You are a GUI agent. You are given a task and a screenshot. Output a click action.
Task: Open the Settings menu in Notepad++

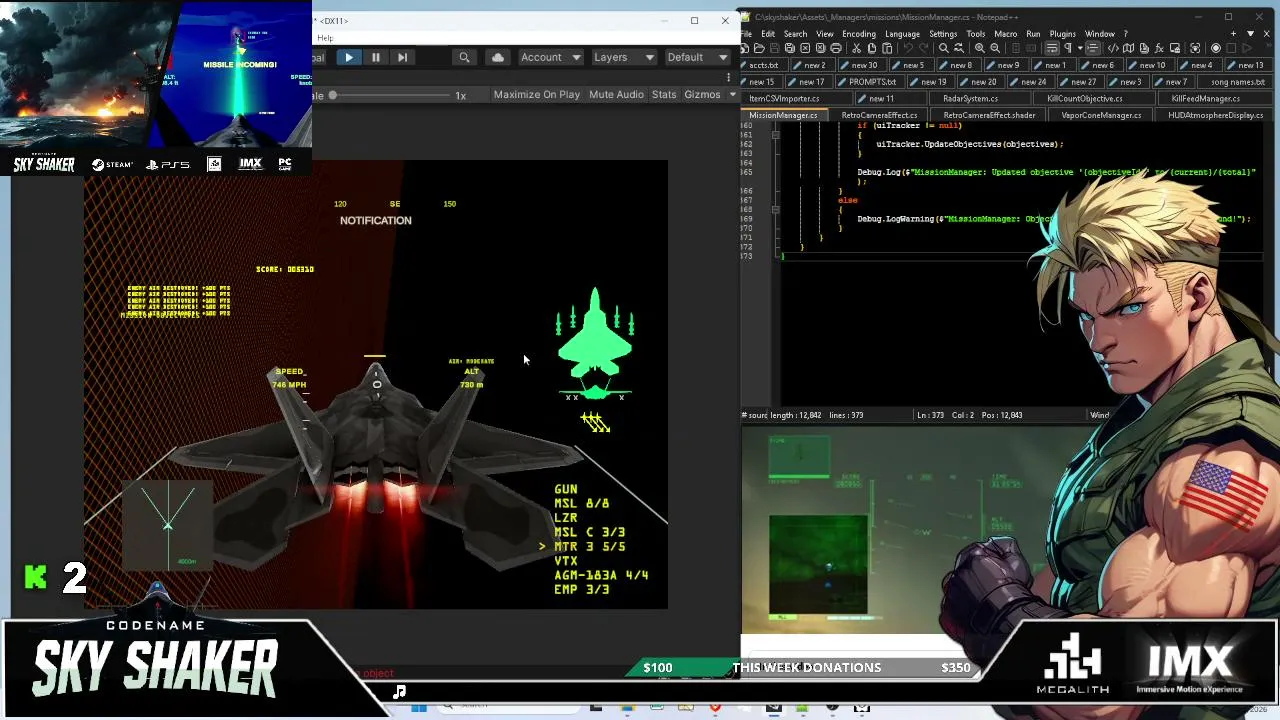click(x=943, y=34)
